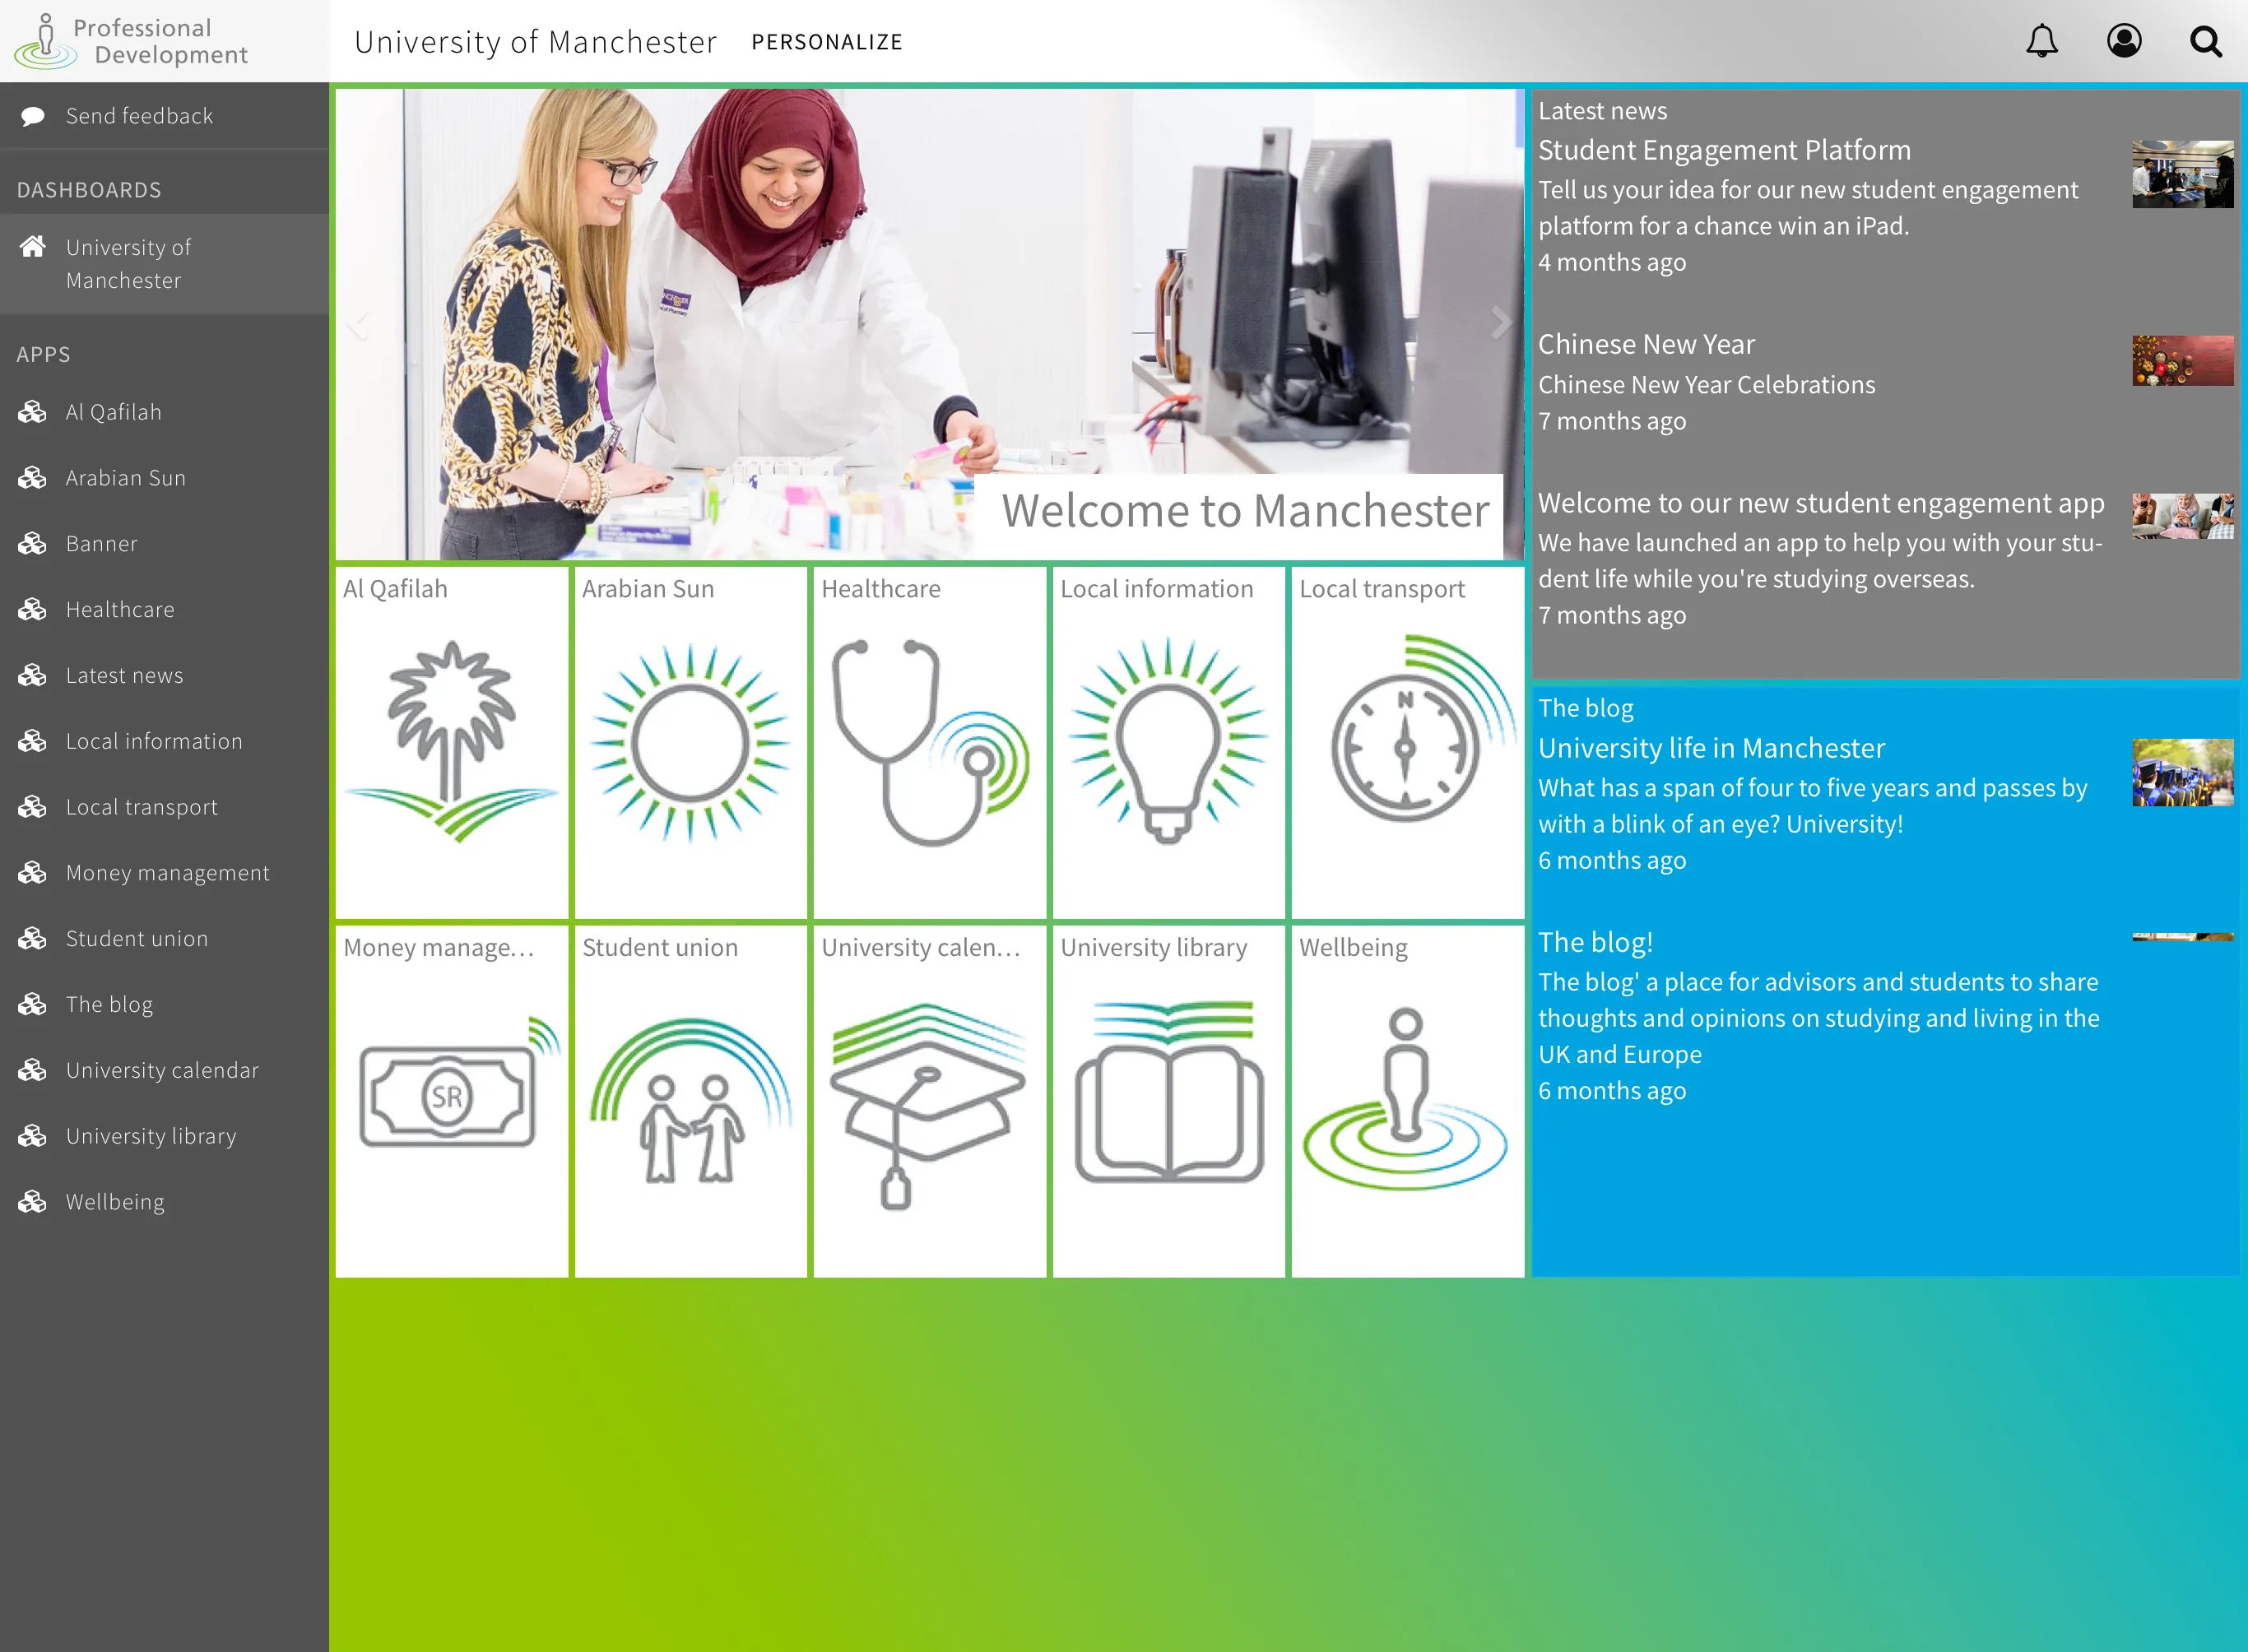Screen dimensions: 2248x1652
Task: Click the notifications bell icon
Action: [x=2044, y=42]
